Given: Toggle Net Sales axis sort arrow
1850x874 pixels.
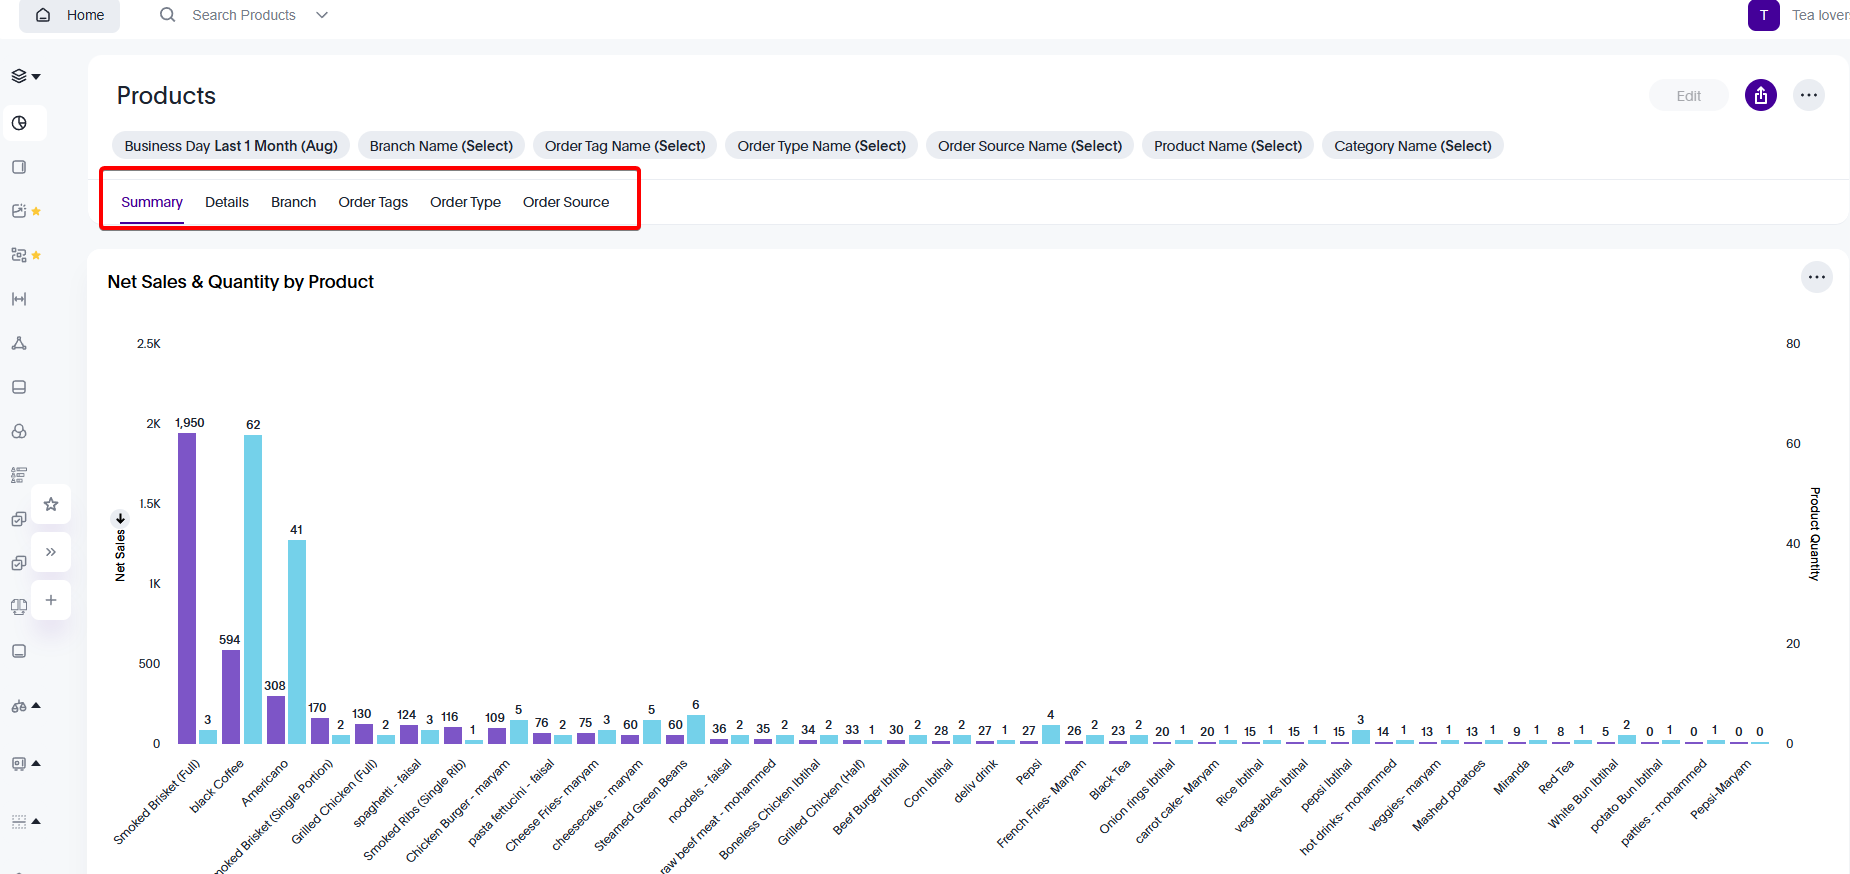Looking at the screenshot, I should click(x=120, y=518).
